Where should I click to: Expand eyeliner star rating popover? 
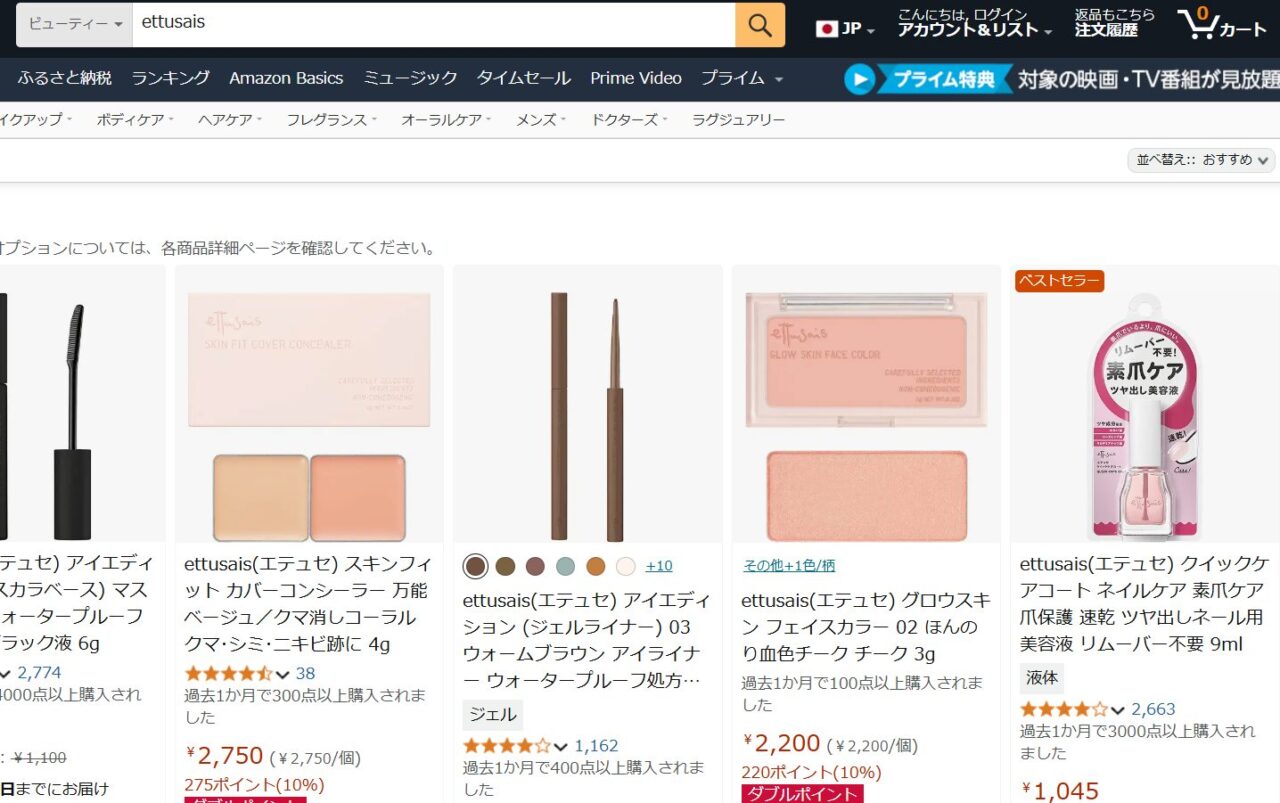[x=515, y=746]
